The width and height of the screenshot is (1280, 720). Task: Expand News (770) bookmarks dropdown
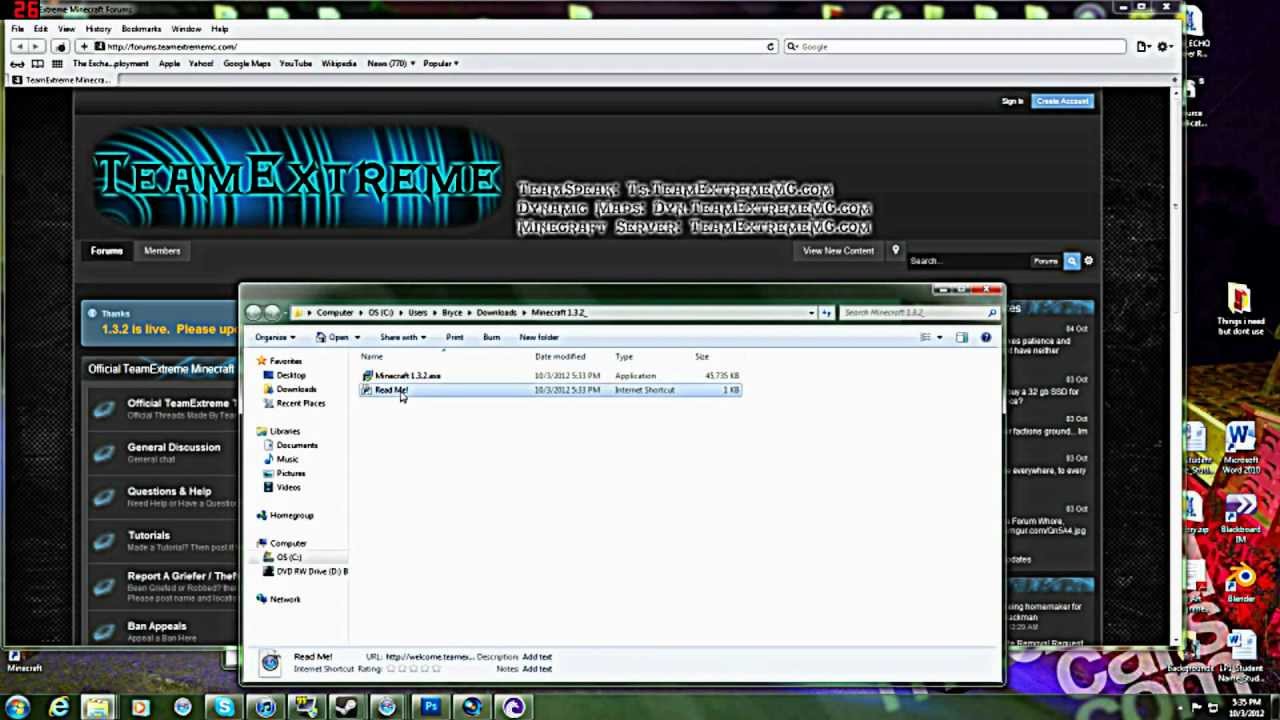coord(391,63)
